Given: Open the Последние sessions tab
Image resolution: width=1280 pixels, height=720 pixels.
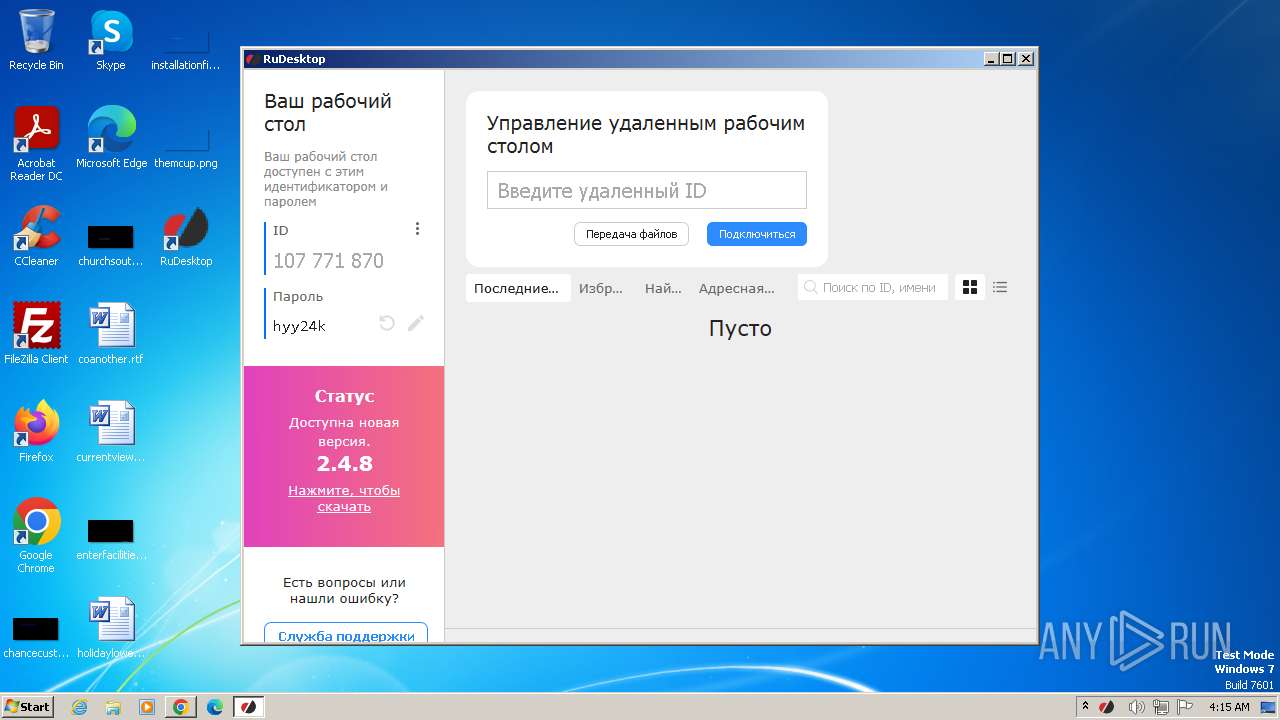Looking at the screenshot, I should click(x=517, y=288).
